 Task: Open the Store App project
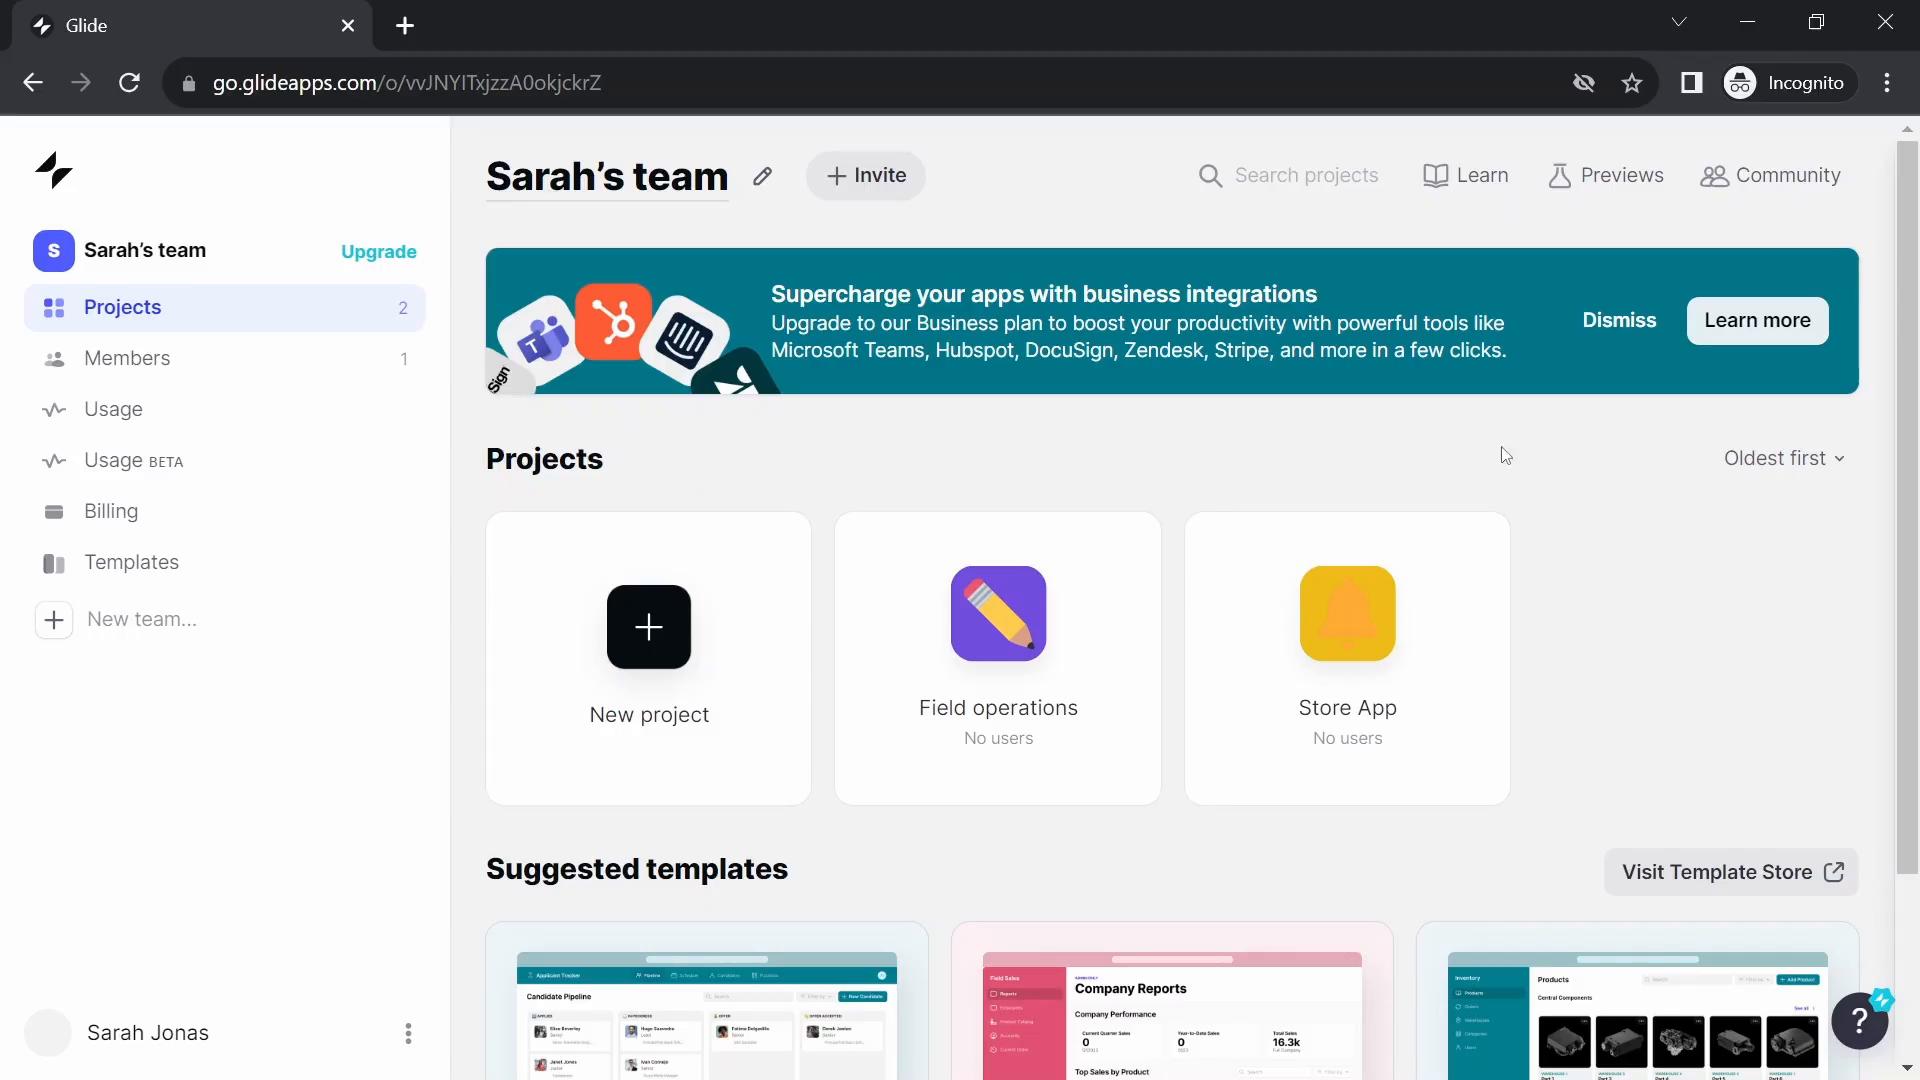pos(1348,655)
